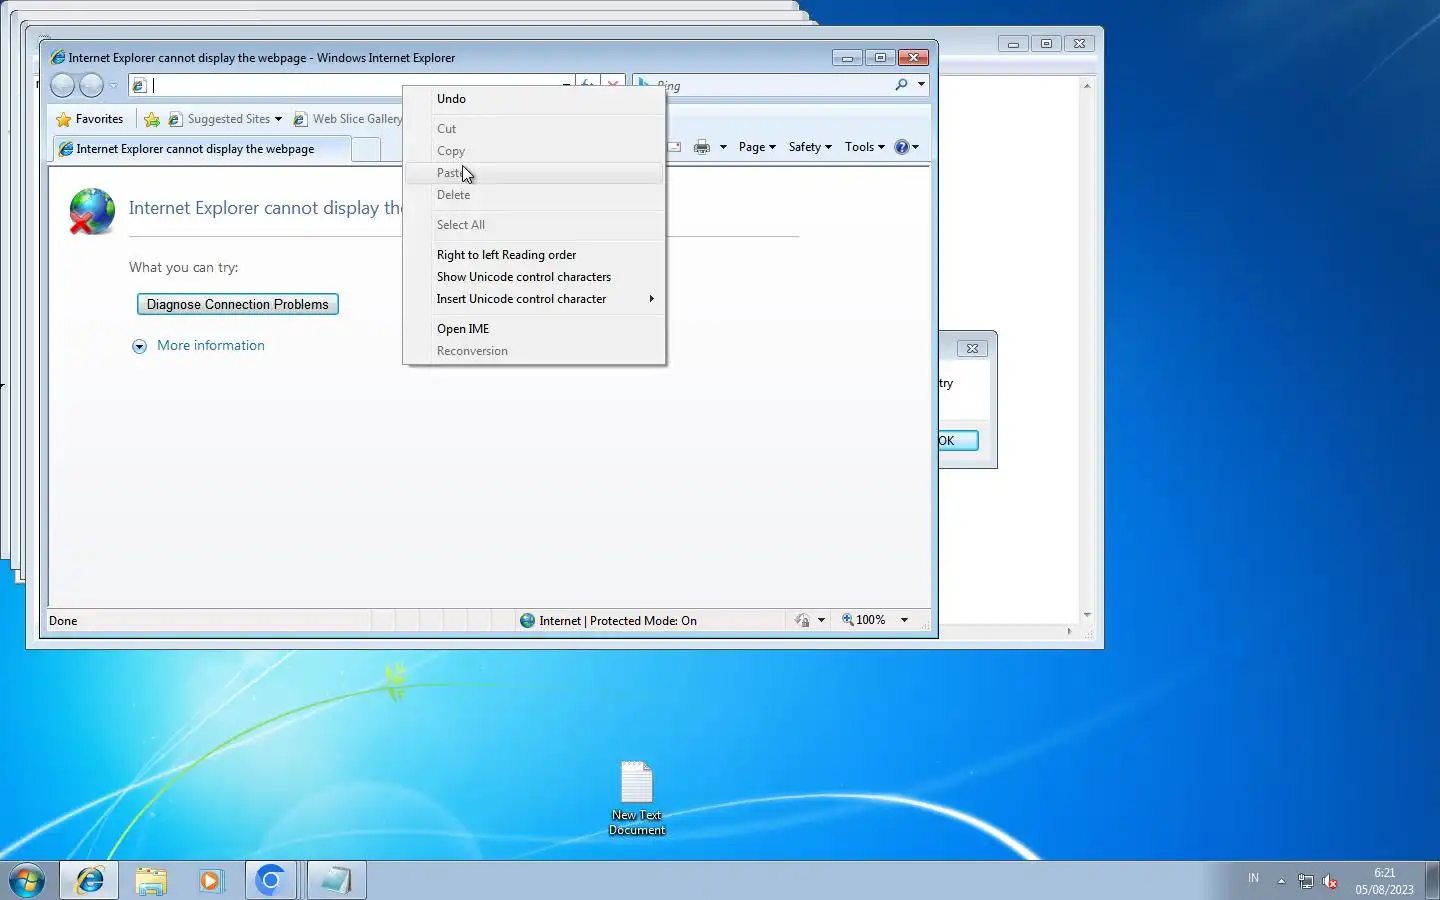Open Windows Explorer from the taskbar

pyautogui.click(x=151, y=881)
